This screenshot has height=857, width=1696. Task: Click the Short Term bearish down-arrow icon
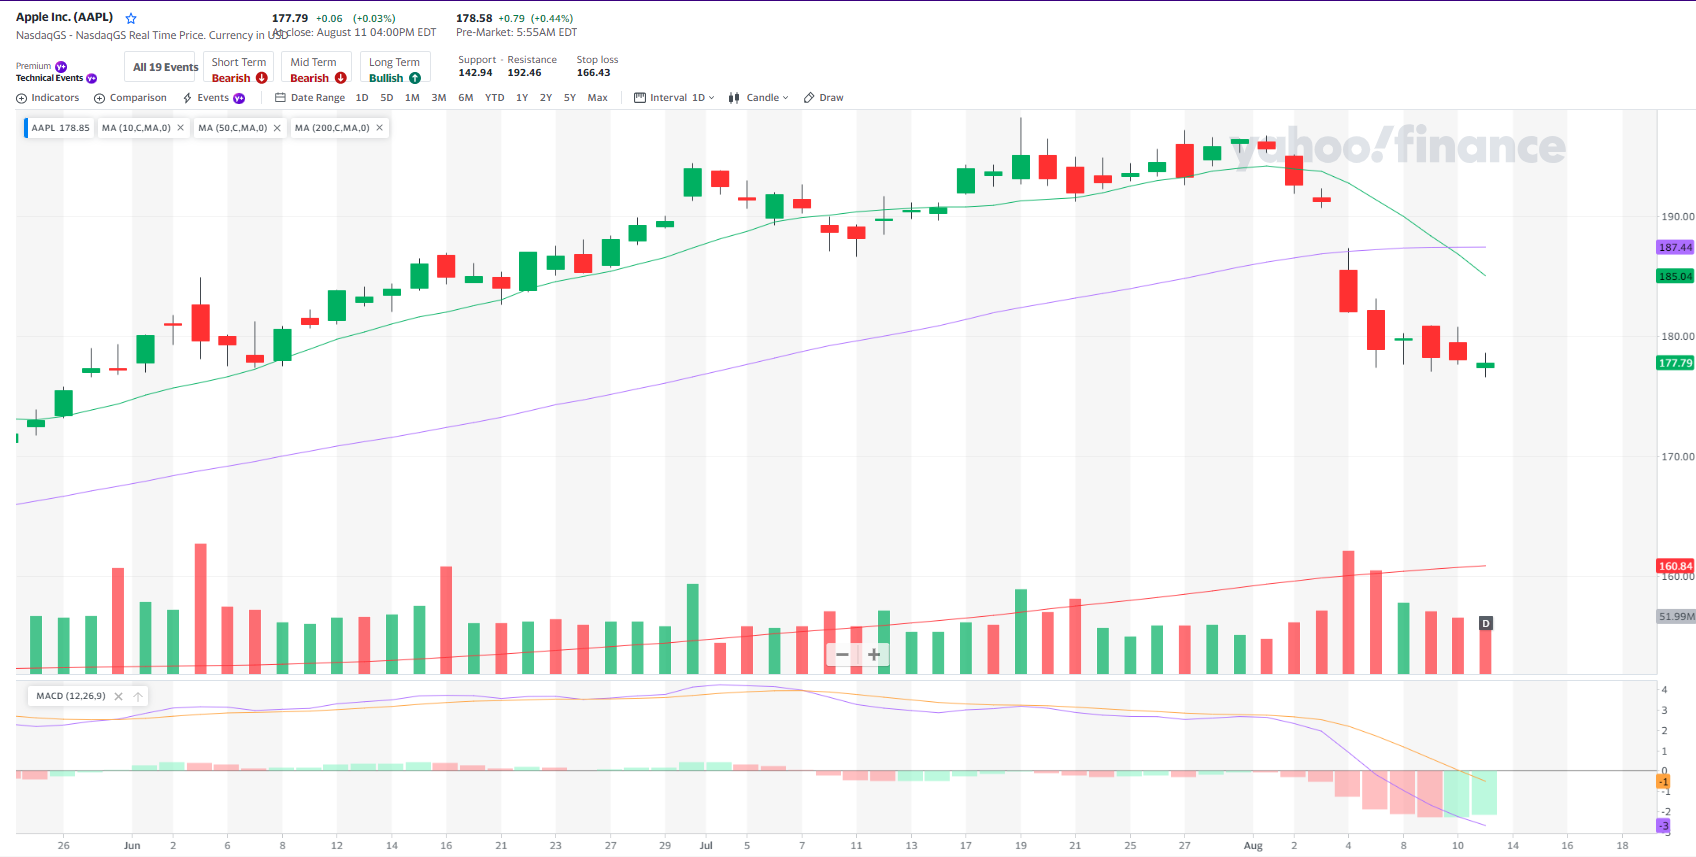tap(262, 78)
